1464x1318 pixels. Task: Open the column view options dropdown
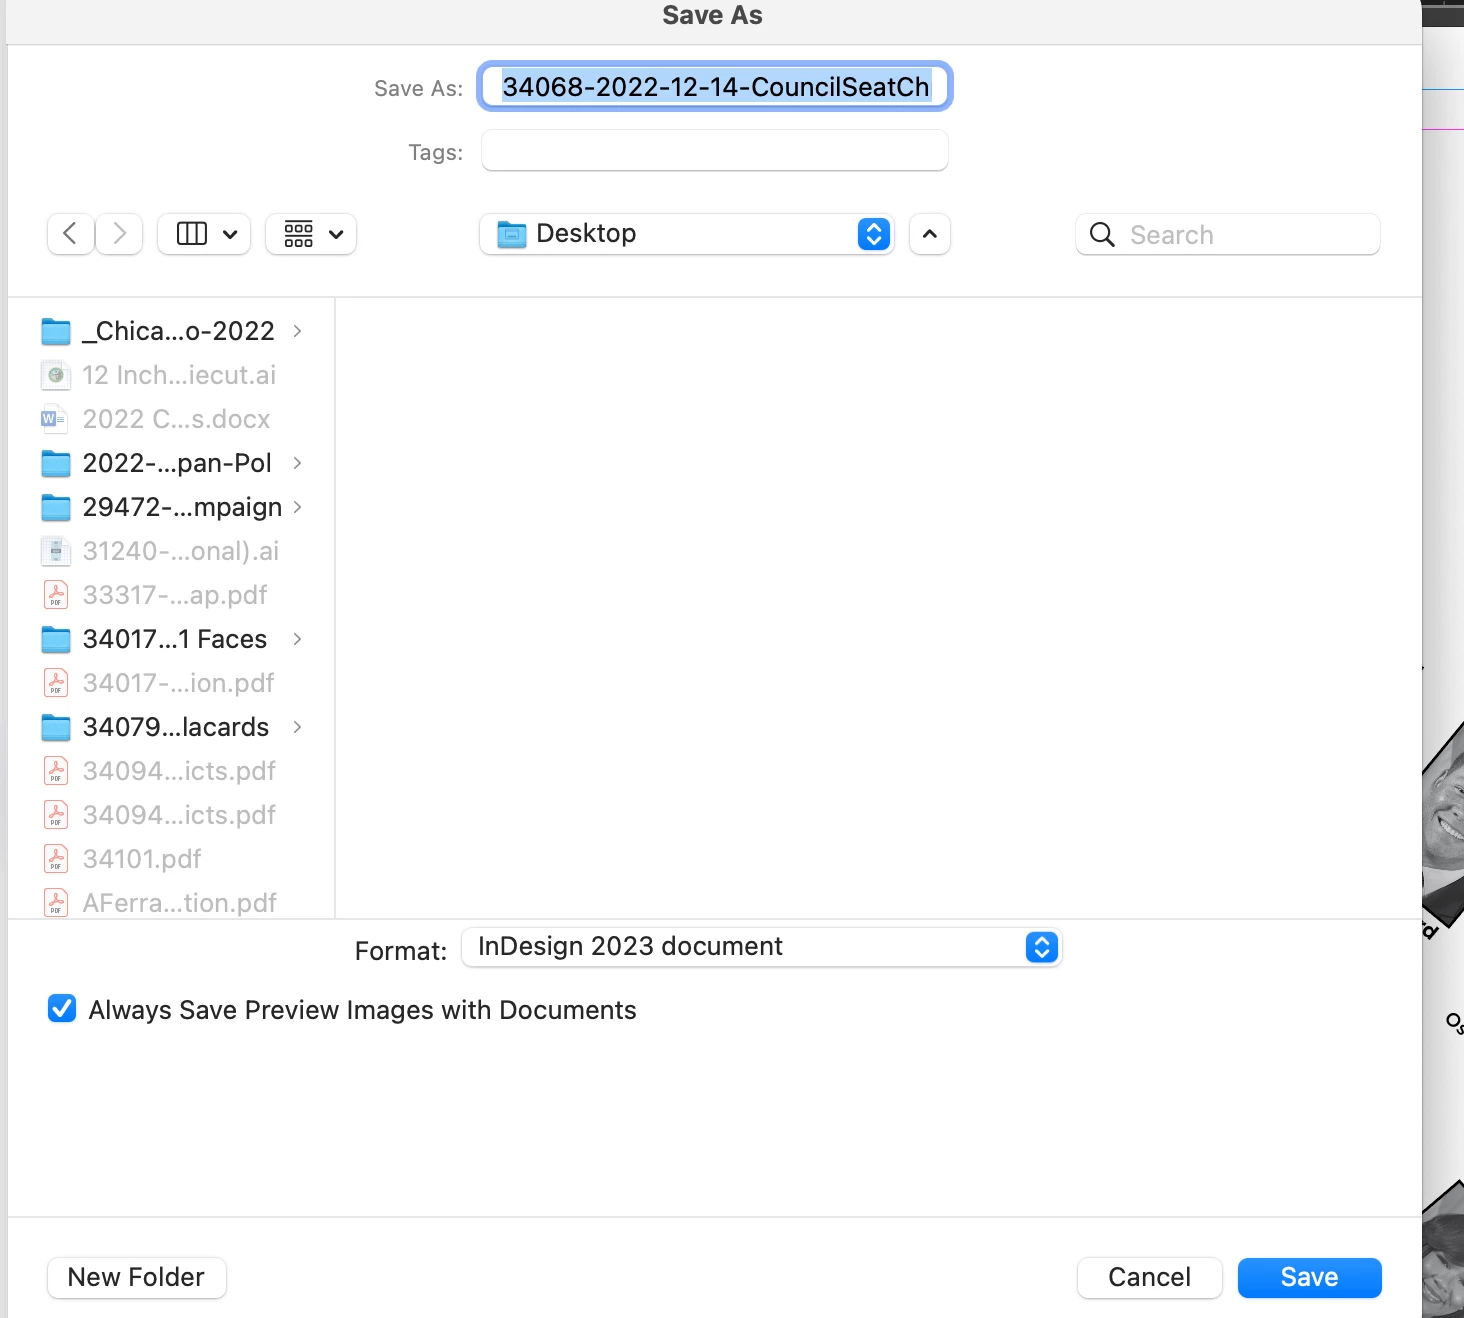pos(204,234)
